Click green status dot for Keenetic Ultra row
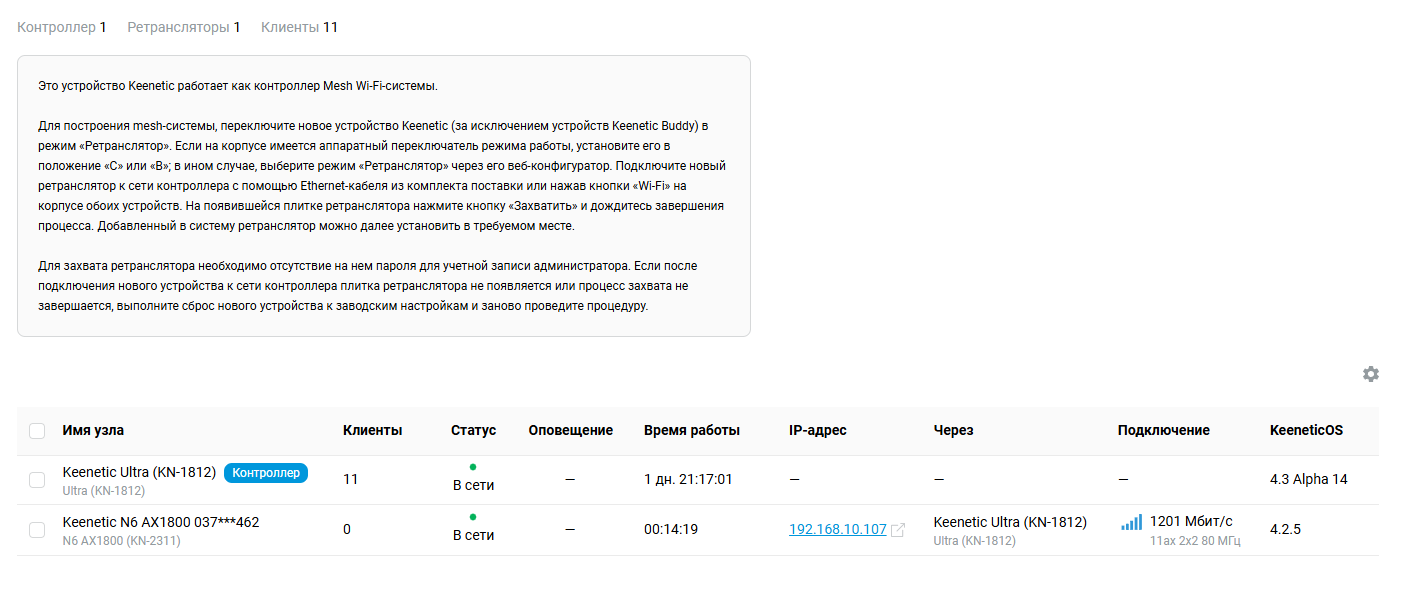The image size is (1402, 592). pyautogui.click(x=473, y=467)
